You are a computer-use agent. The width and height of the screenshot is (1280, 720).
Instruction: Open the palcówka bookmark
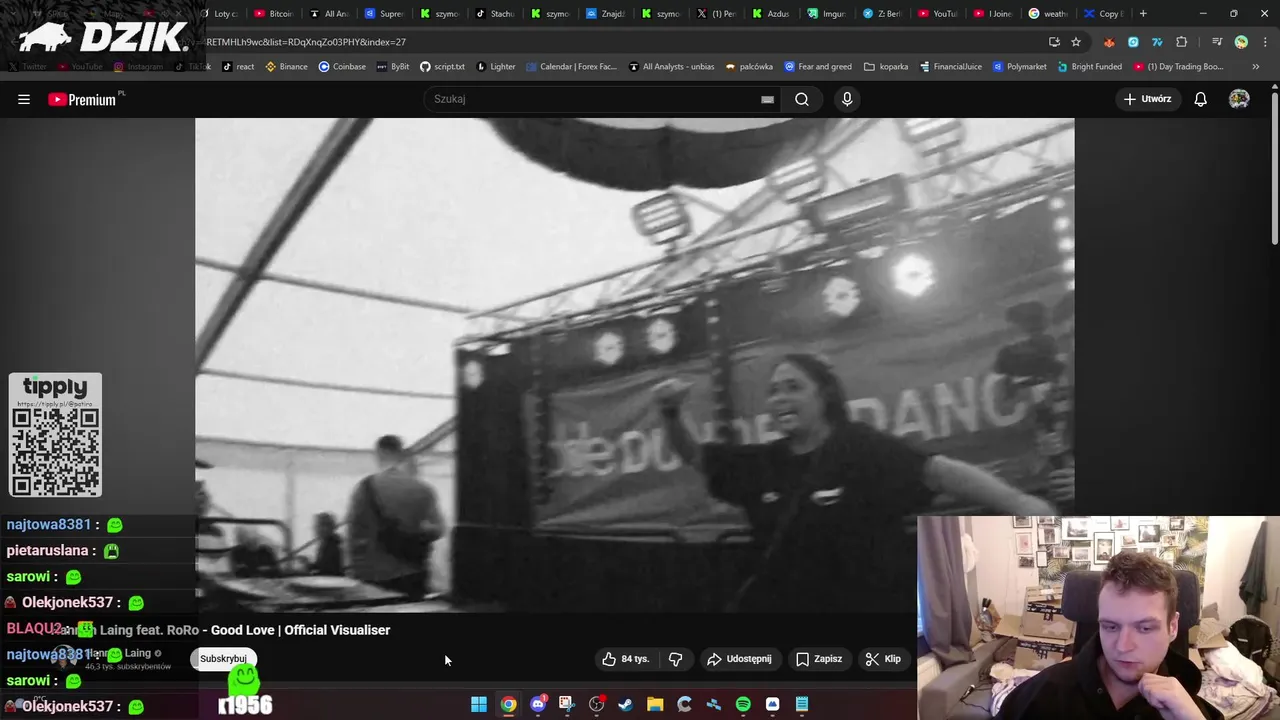pyautogui.click(x=749, y=67)
